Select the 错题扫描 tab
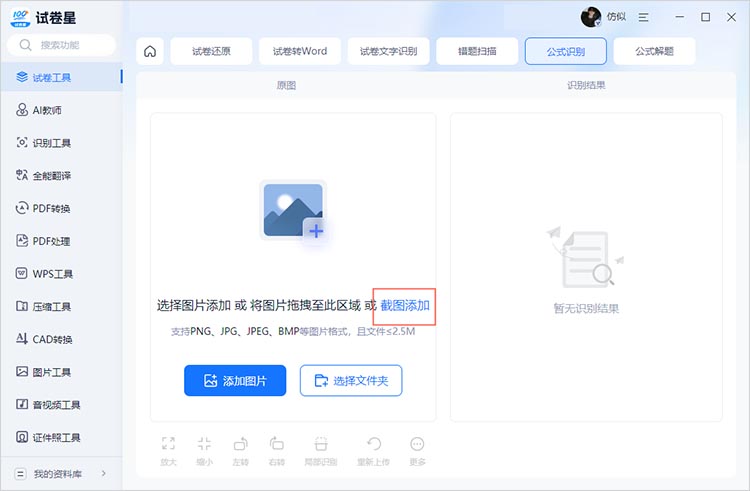Viewport: 750px width, 491px height. tap(477, 51)
